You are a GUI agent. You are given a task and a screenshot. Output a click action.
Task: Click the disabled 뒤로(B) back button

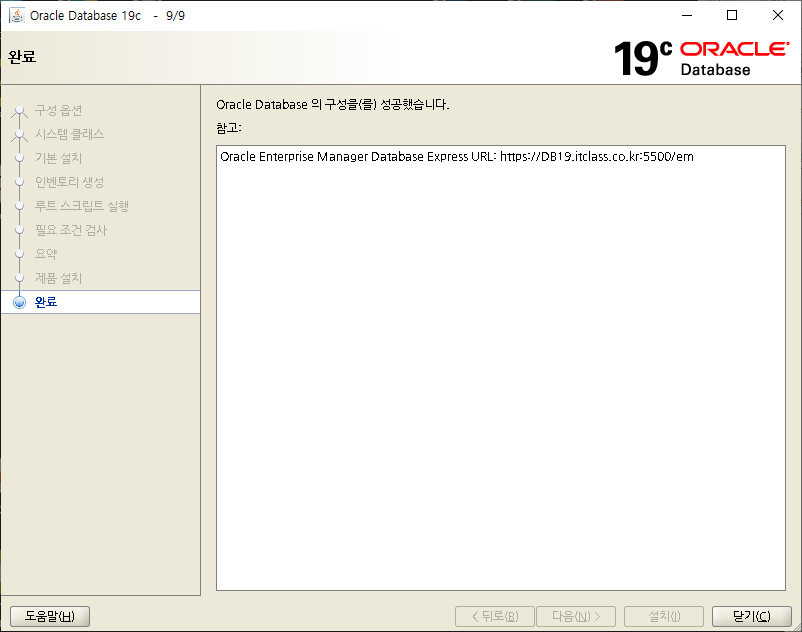[x=495, y=616]
